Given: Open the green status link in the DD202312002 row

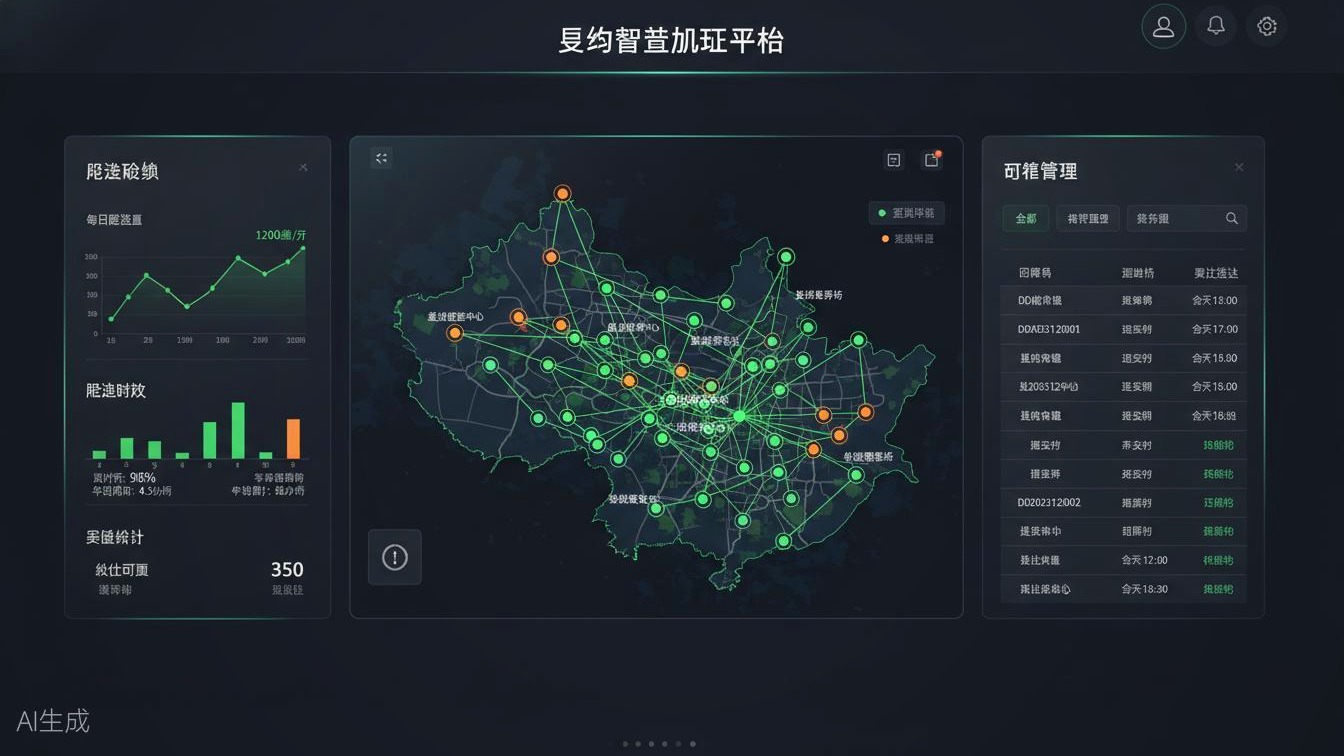Looking at the screenshot, I should click(1218, 503).
